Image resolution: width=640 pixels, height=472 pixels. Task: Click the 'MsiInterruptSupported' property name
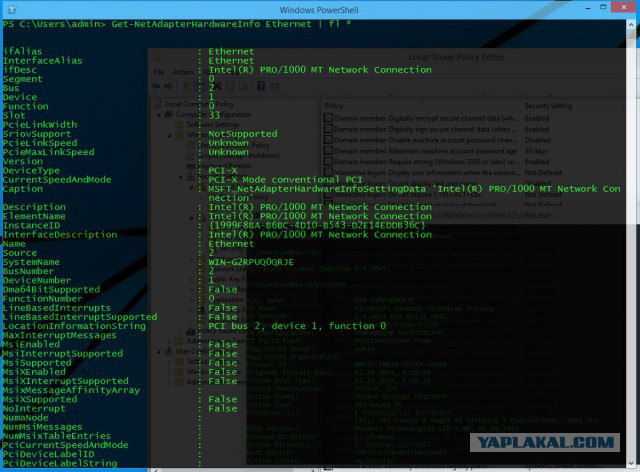click(x=62, y=354)
